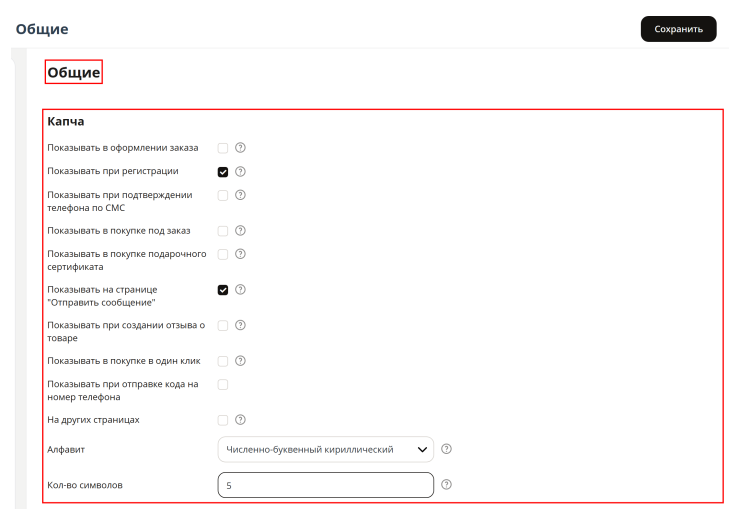Screen dimensions: 740x519
Task: Click the Капча section heading
Action: coord(66,121)
